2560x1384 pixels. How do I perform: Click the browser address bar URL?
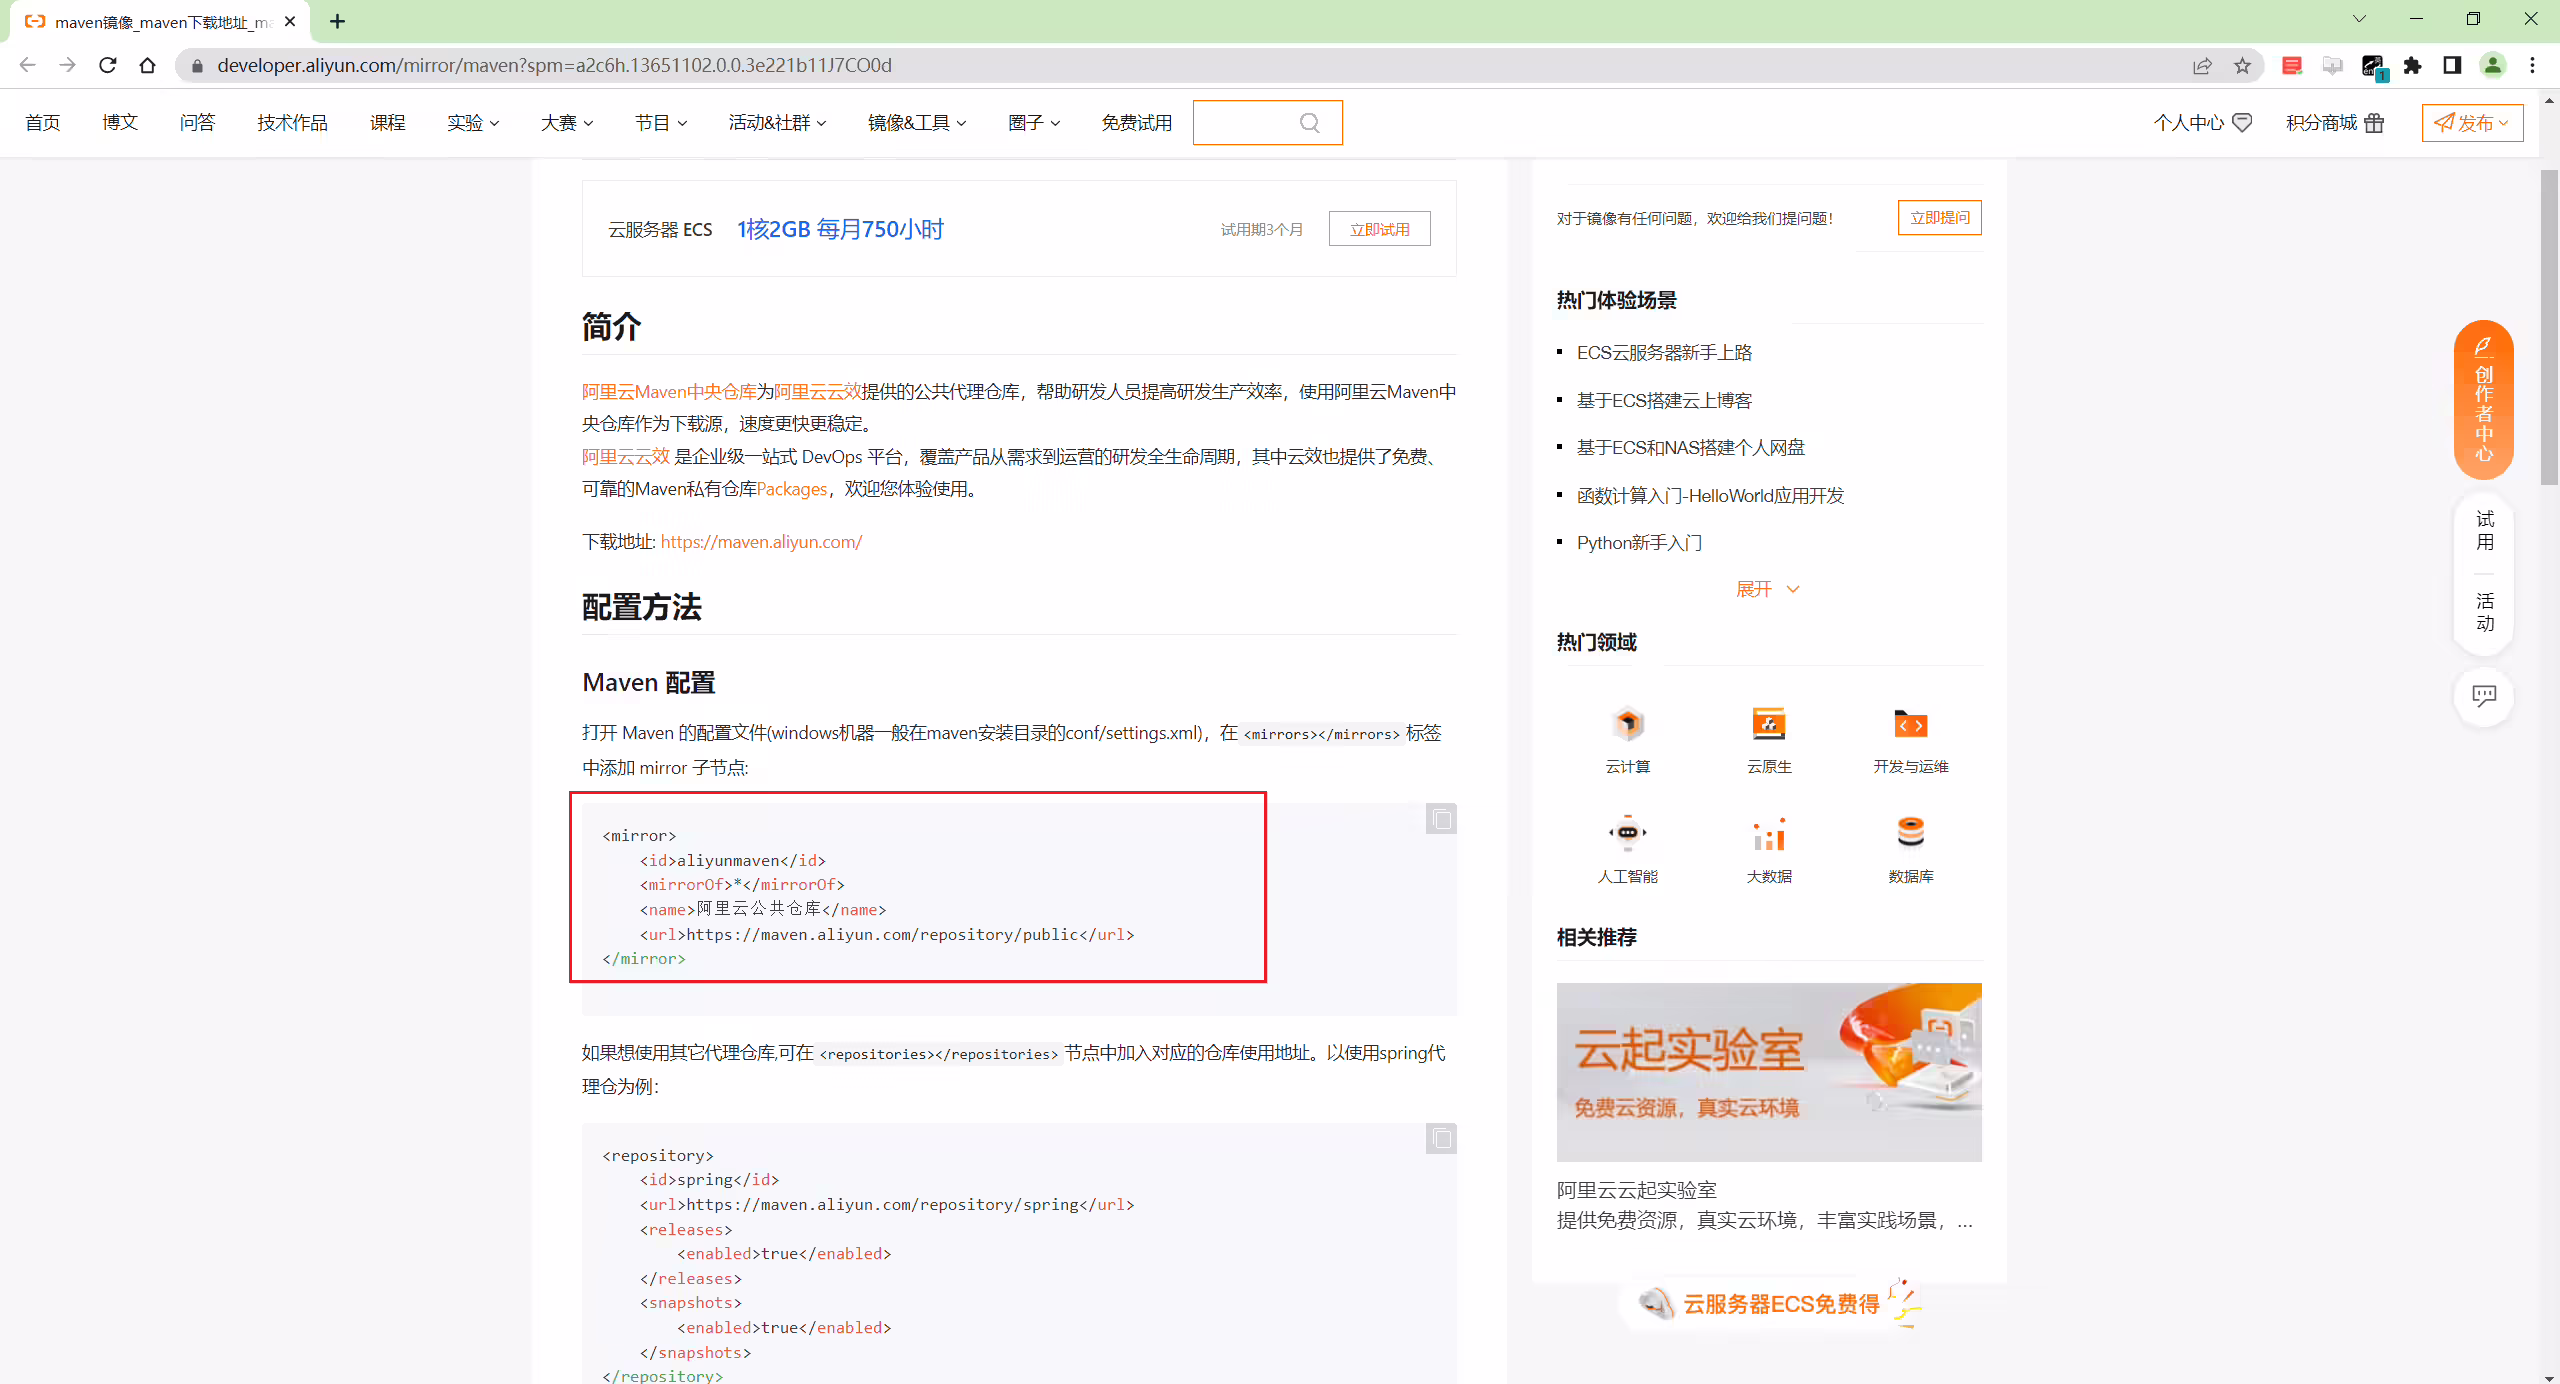point(554,65)
